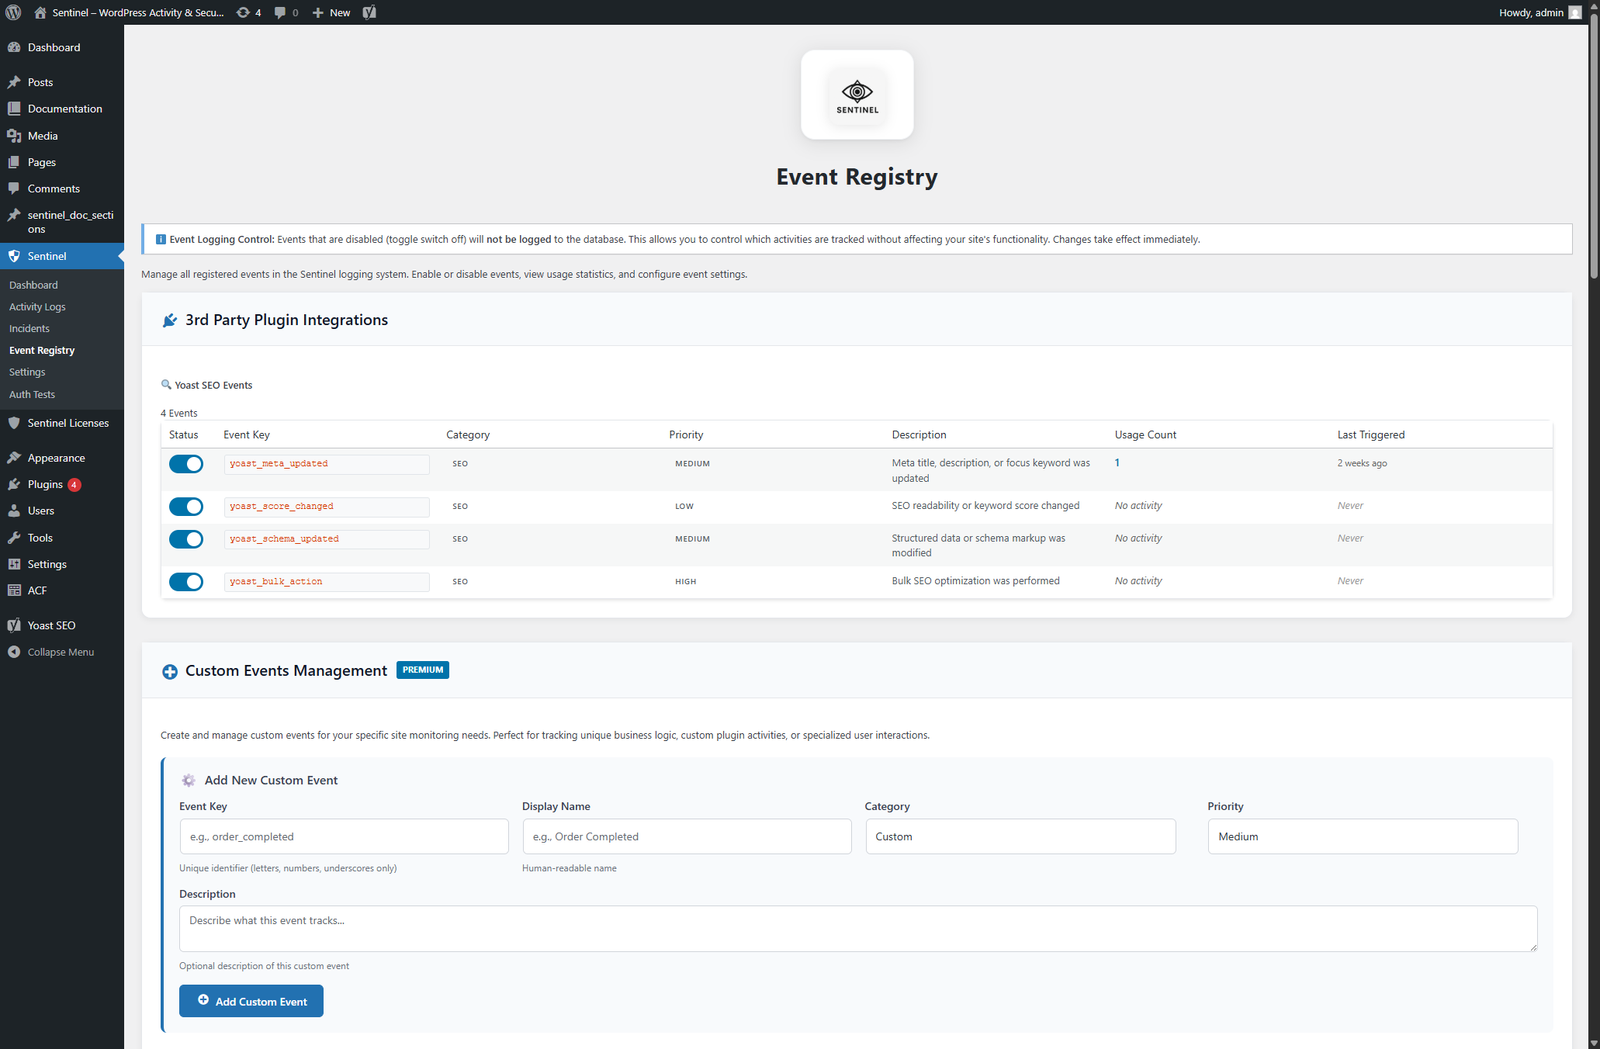Click the Plugins plug icon in sidebar
The height and width of the screenshot is (1049, 1600).
pyautogui.click(x=14, y=484)
